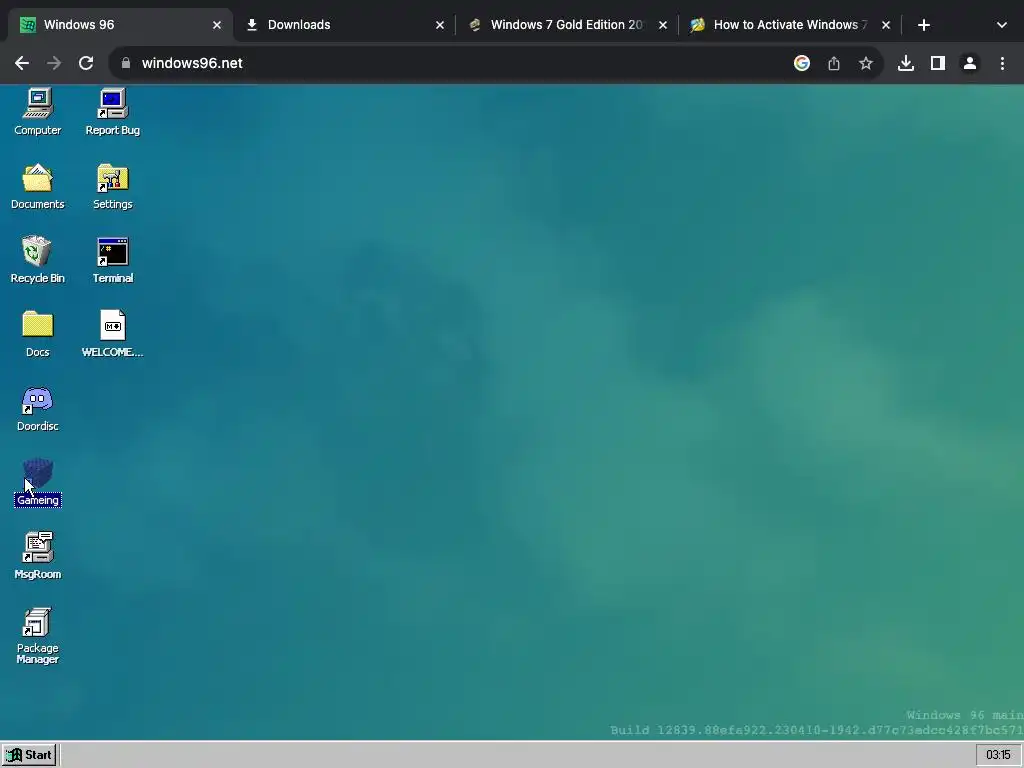Toggle the browser side panel
Image resolution: width=1024 pixels, height=768 pixels.
[938, 63]
